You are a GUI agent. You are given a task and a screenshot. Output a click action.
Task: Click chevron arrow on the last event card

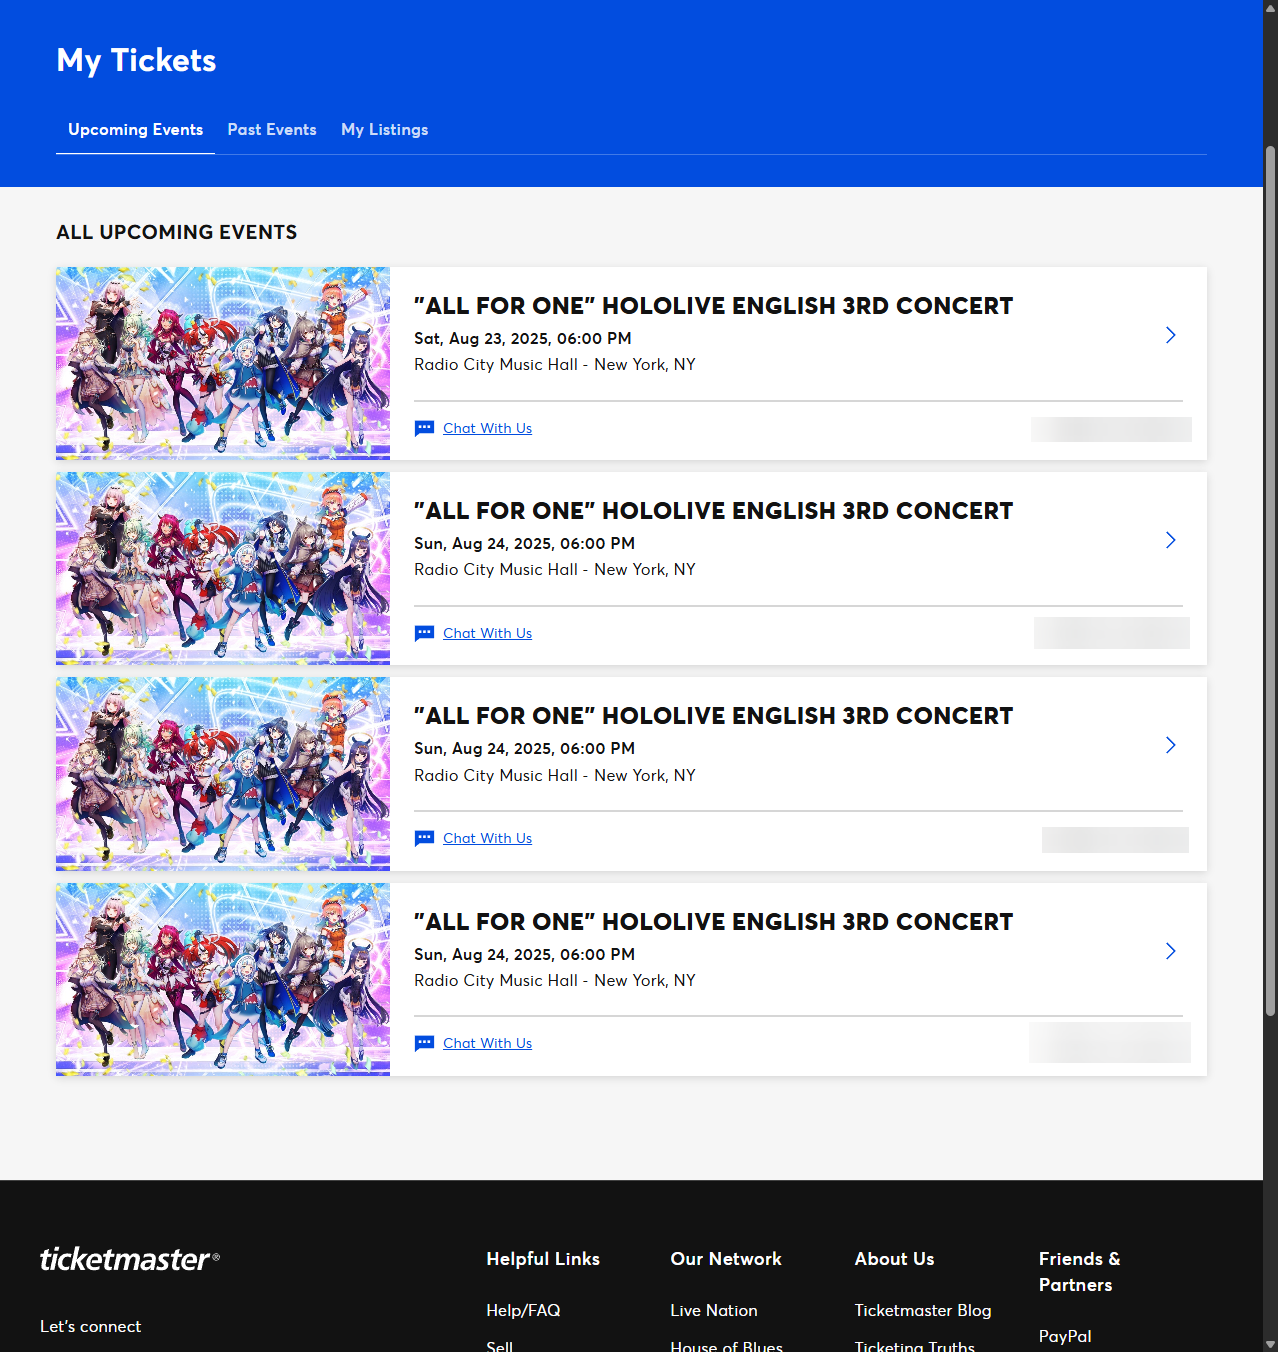1170,951
